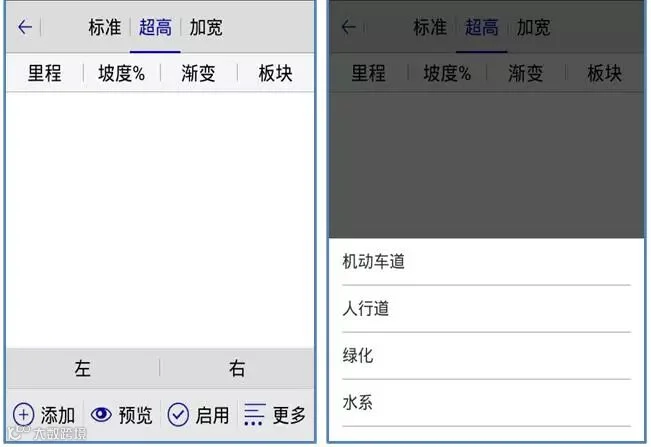Choose 绿化 from the list
651x447 pixels.
click(x=487, y=356)
